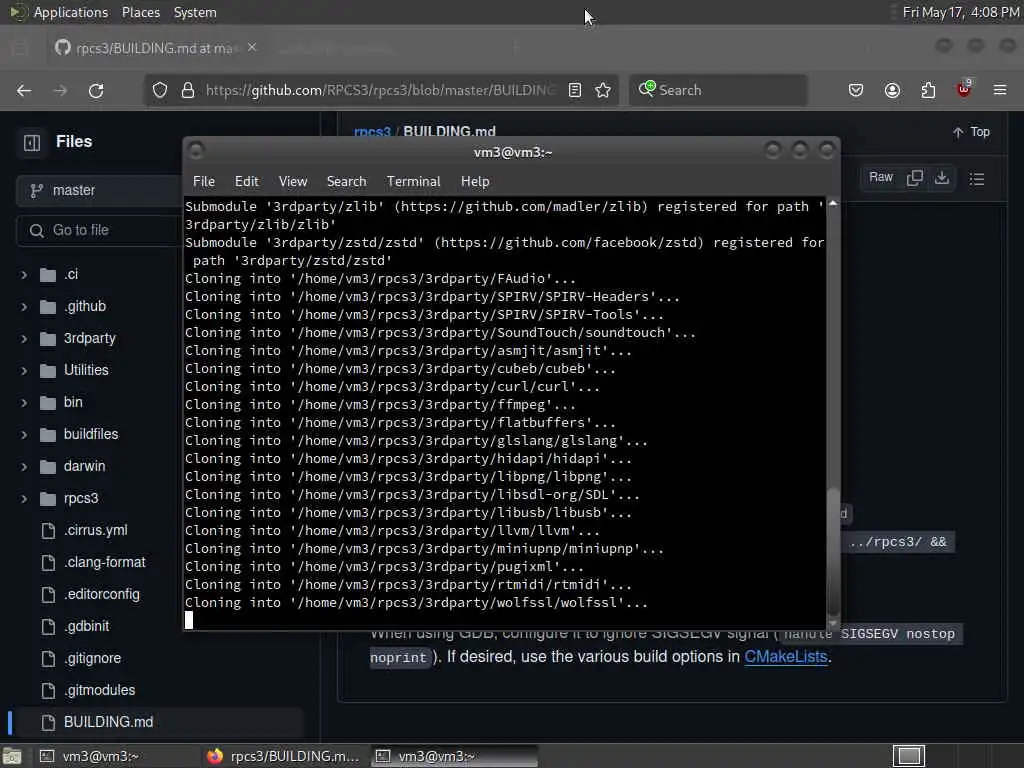
Task: Expand the Utilities folder chevron
Action: tap(24, 370)
